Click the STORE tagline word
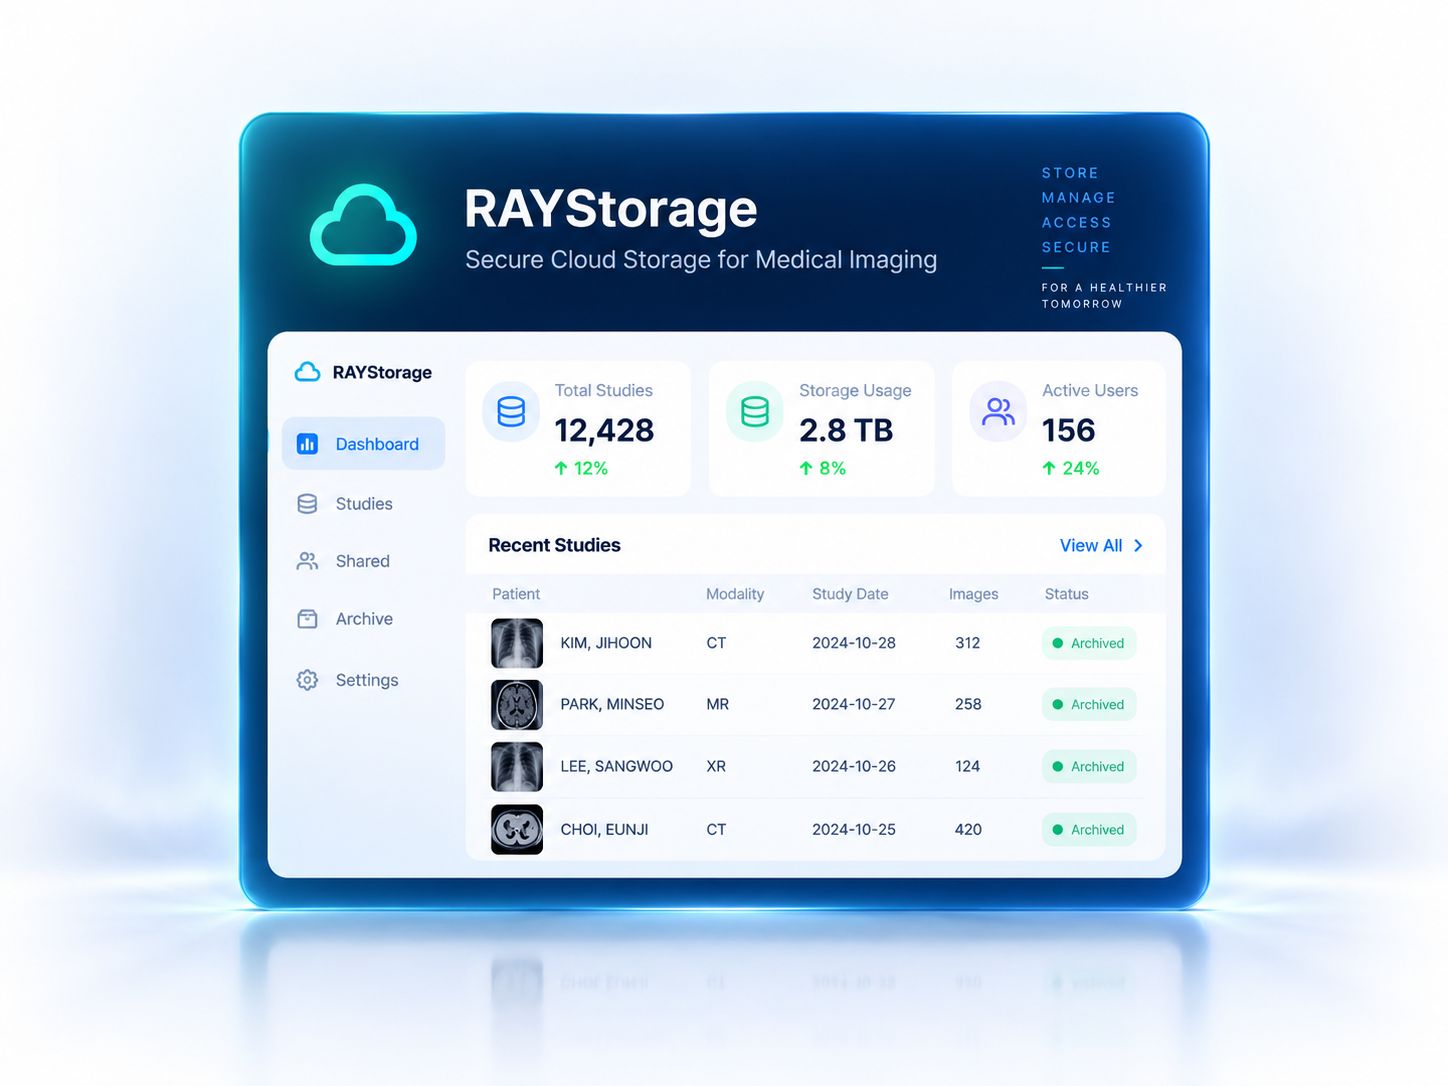 pyautogui.click(x=1070, y=173)
